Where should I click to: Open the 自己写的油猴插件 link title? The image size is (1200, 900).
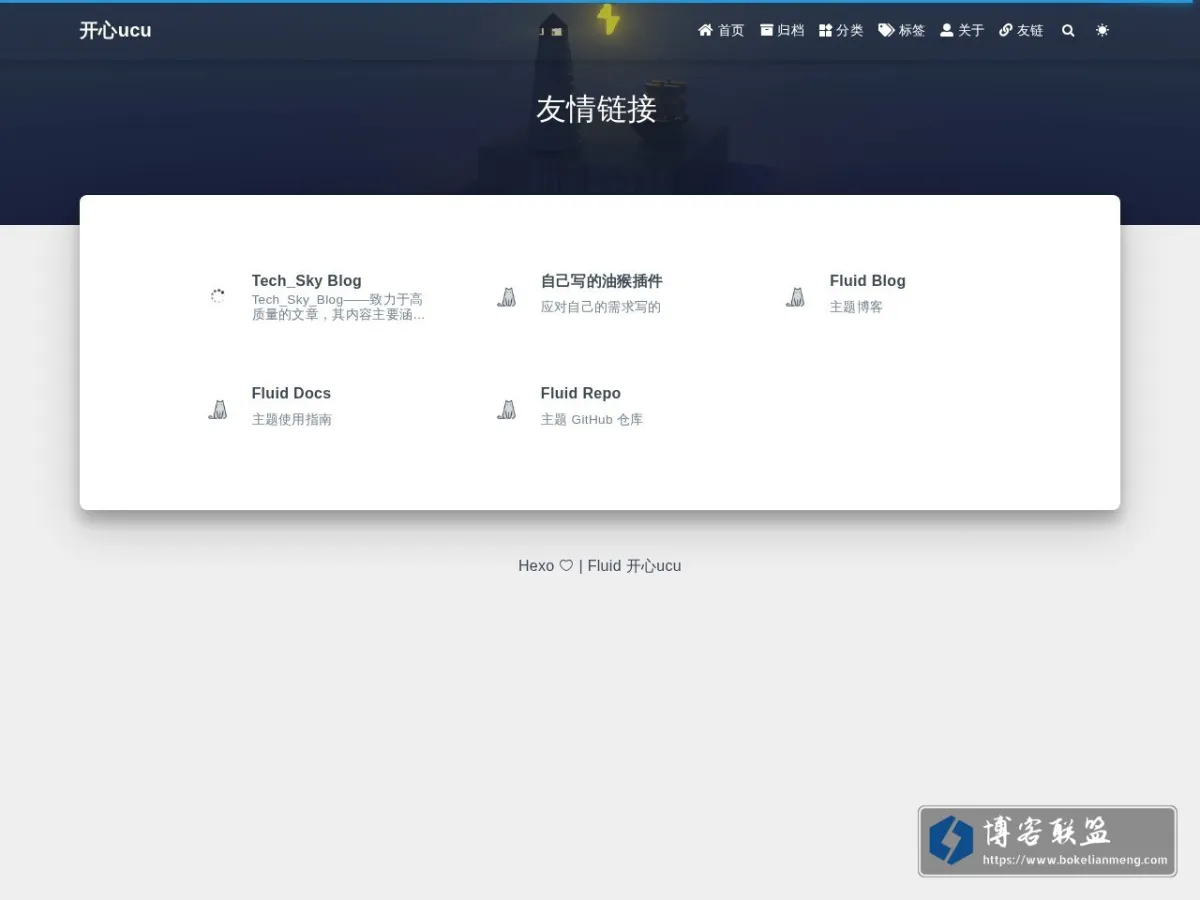point(602,281)
